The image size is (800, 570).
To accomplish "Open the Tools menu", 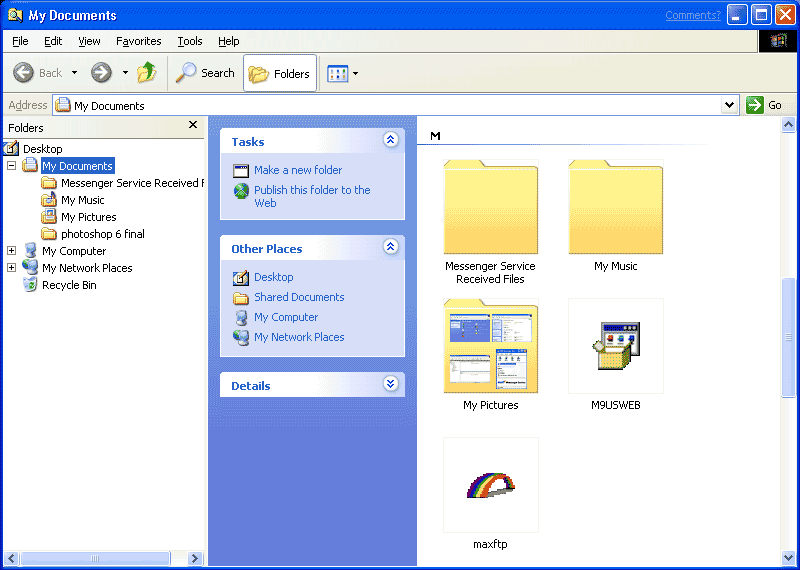I will [x=190, y=41].
